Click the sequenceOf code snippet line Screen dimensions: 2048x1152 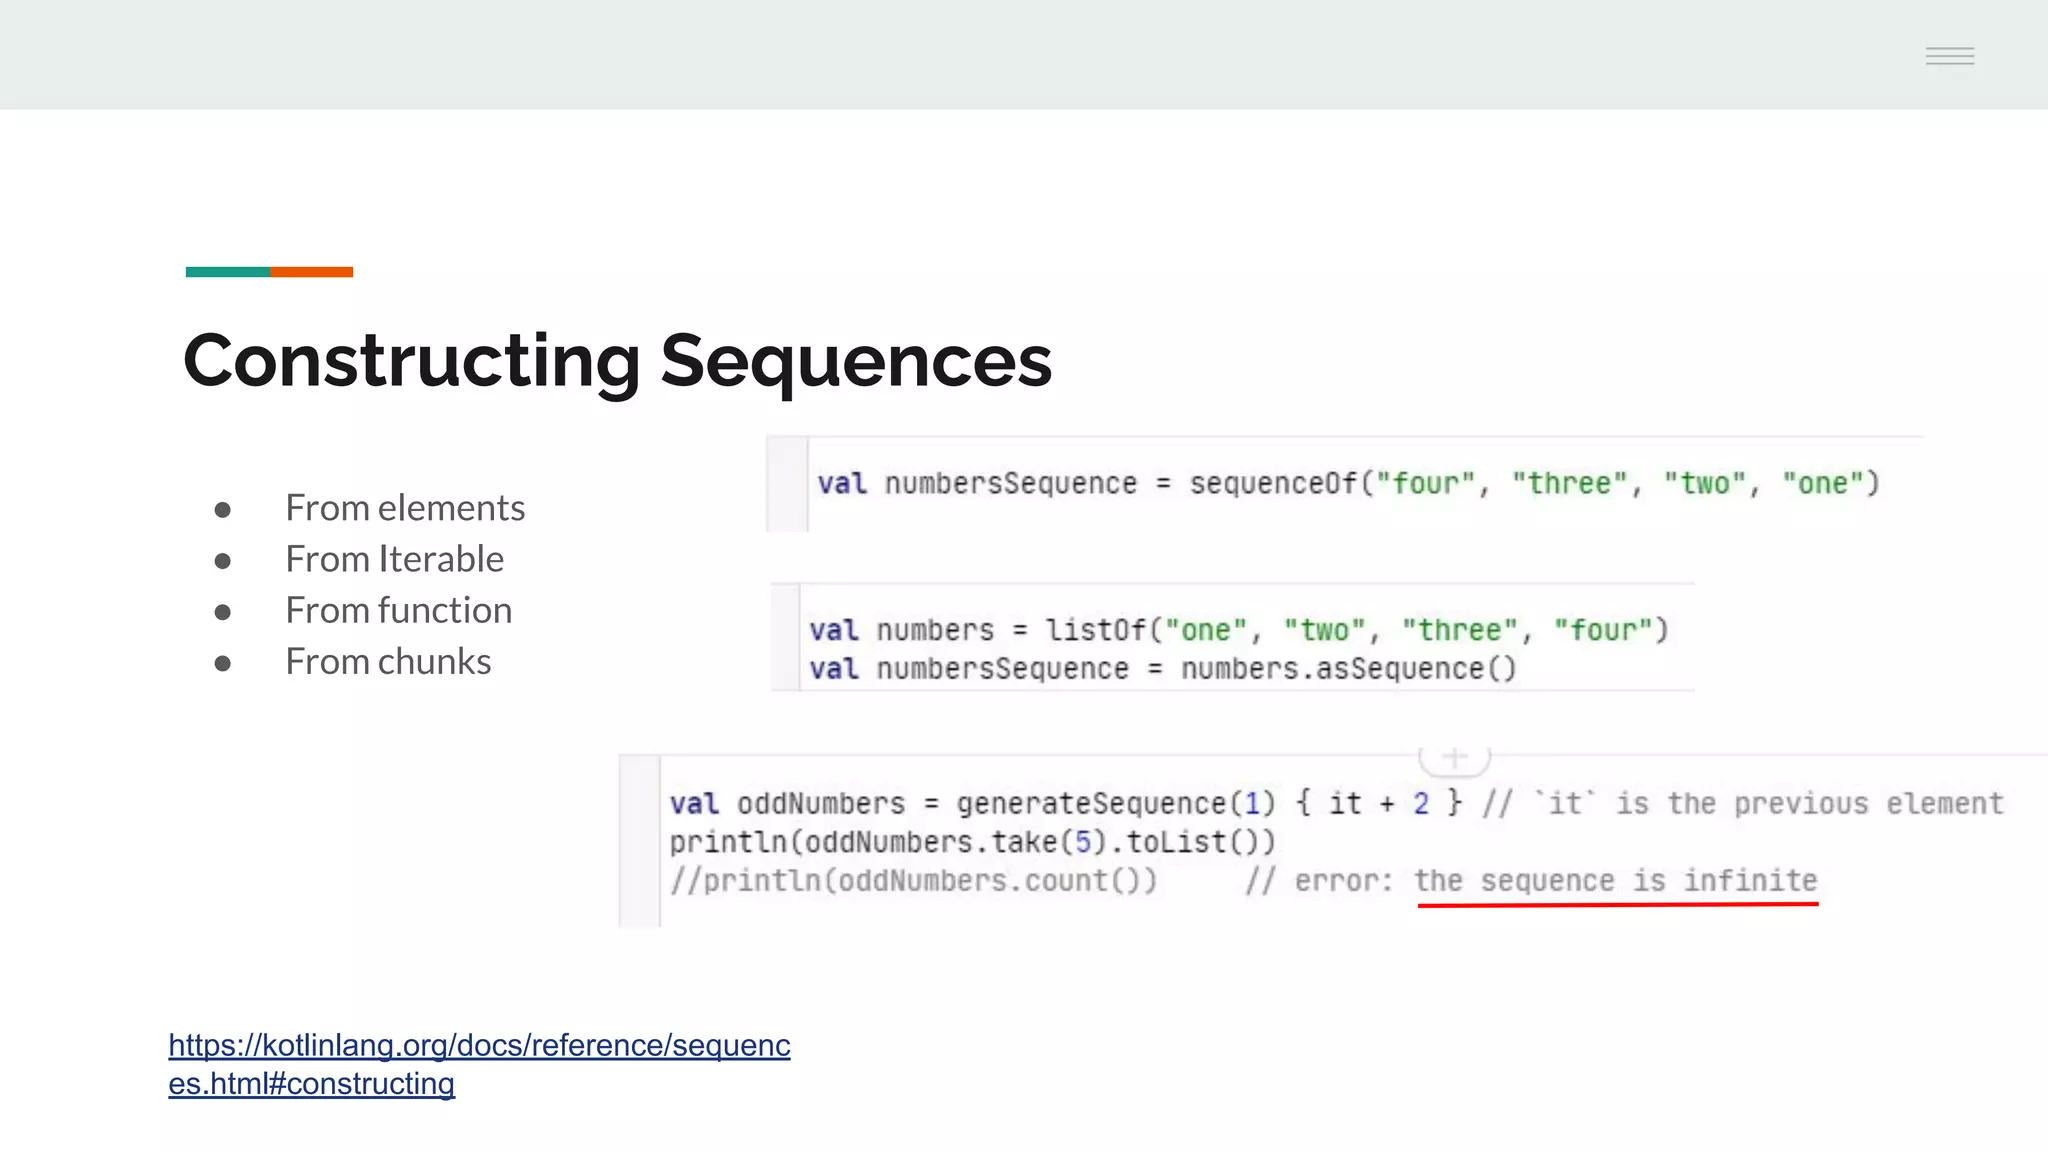point(1349,483)
